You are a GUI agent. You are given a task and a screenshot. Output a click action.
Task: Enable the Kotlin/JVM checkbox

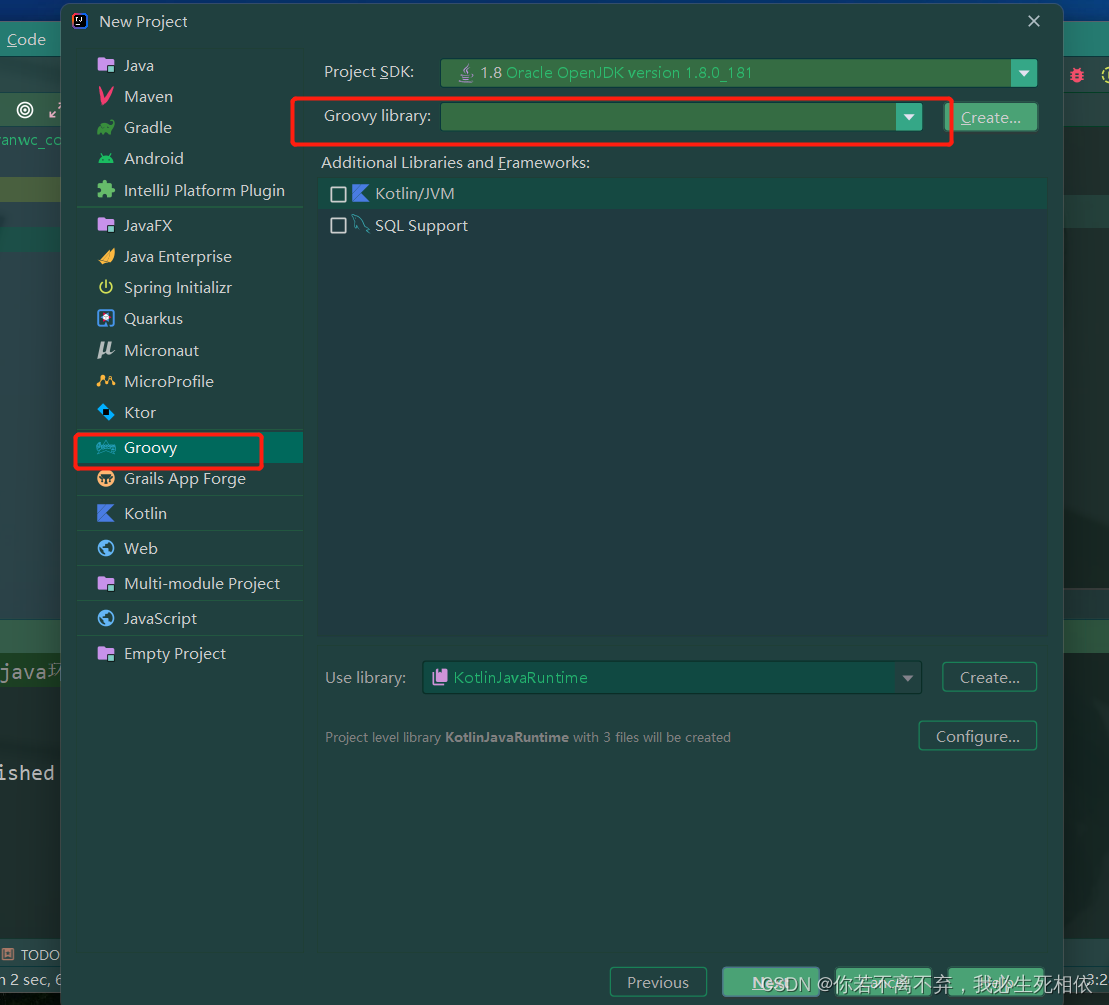click(339, 194)
